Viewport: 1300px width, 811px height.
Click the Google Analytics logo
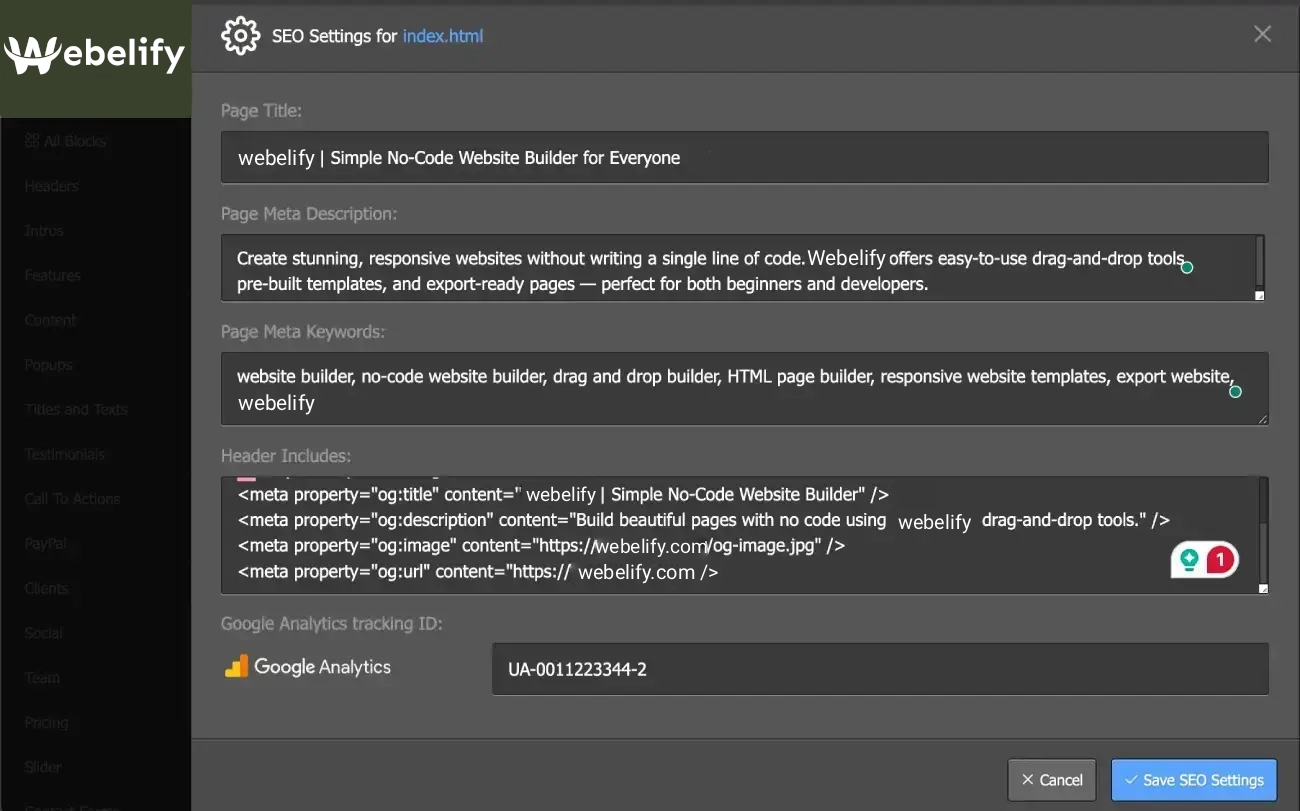pos(307,666)
